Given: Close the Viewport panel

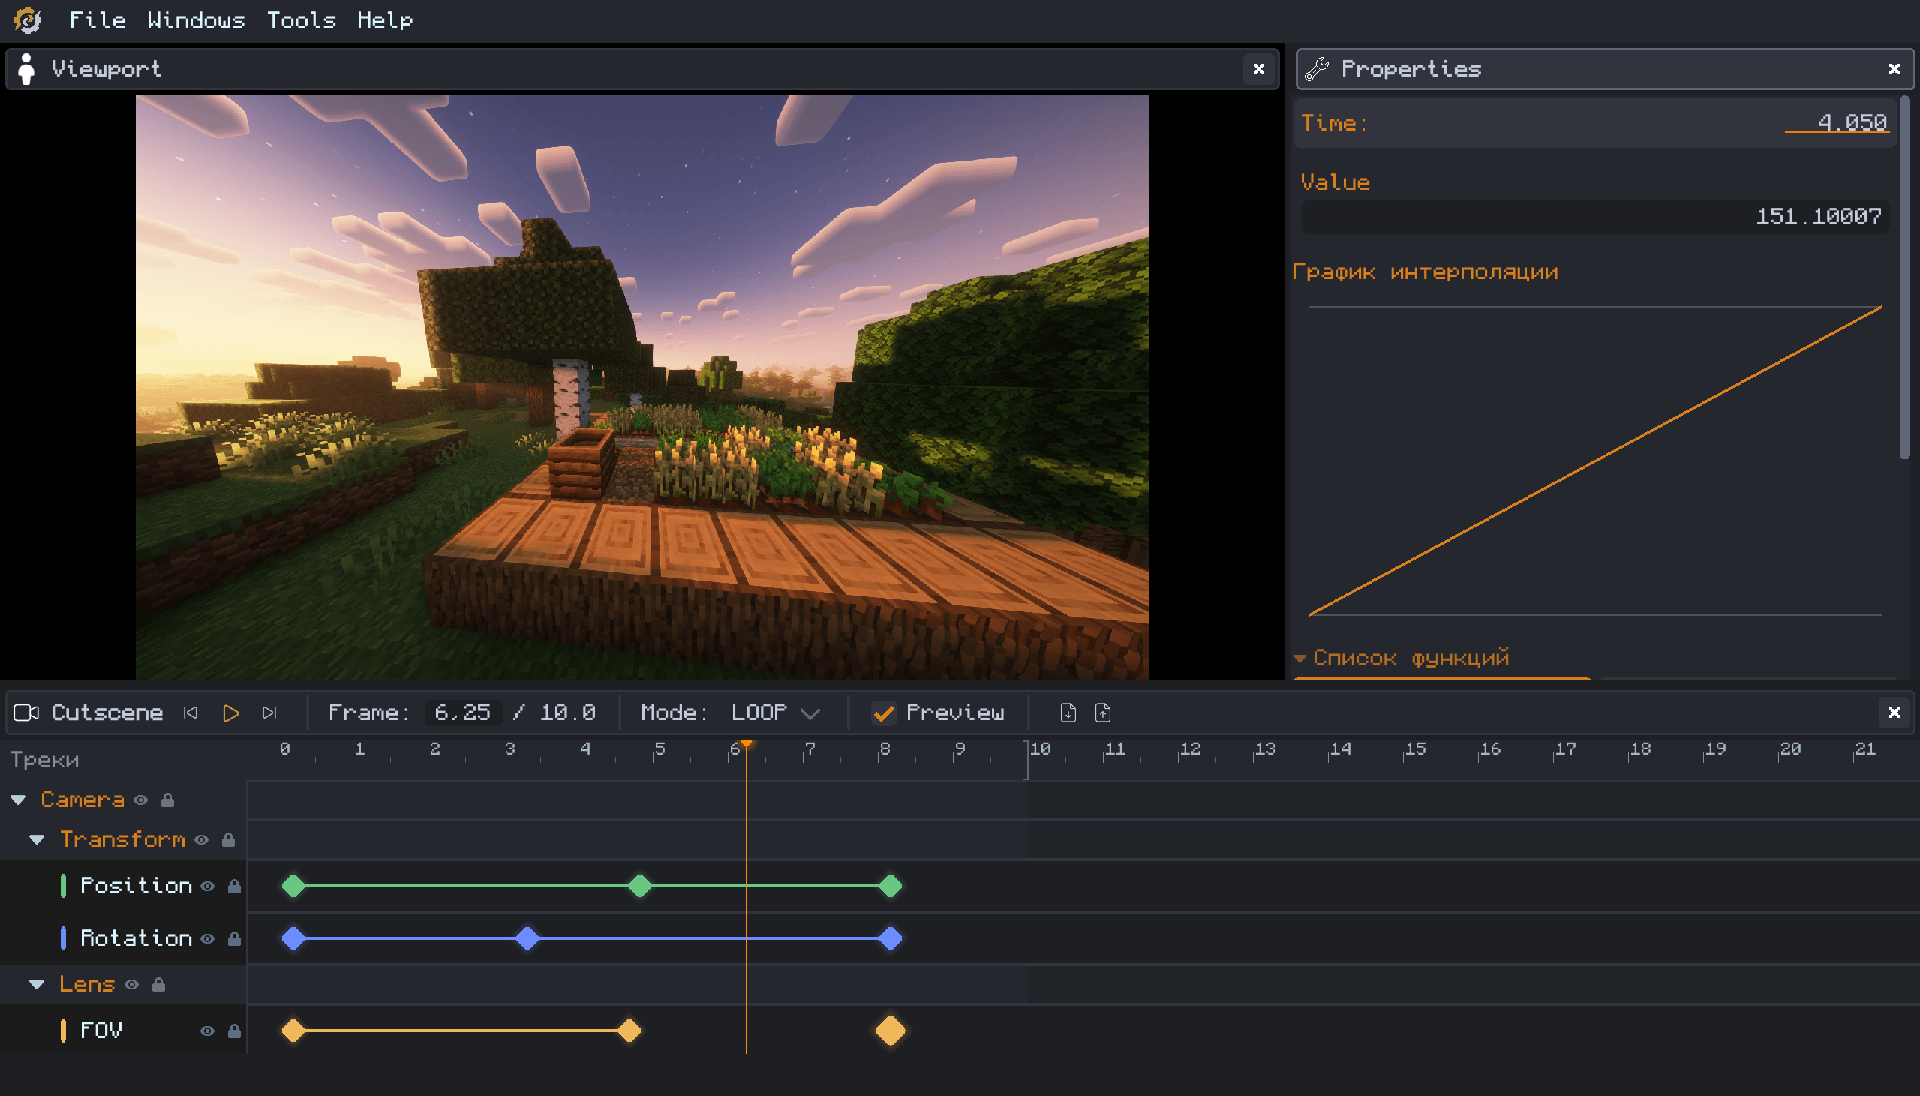Looking at the screenshot, I should pyautogui.click(x=1259, y=69).
